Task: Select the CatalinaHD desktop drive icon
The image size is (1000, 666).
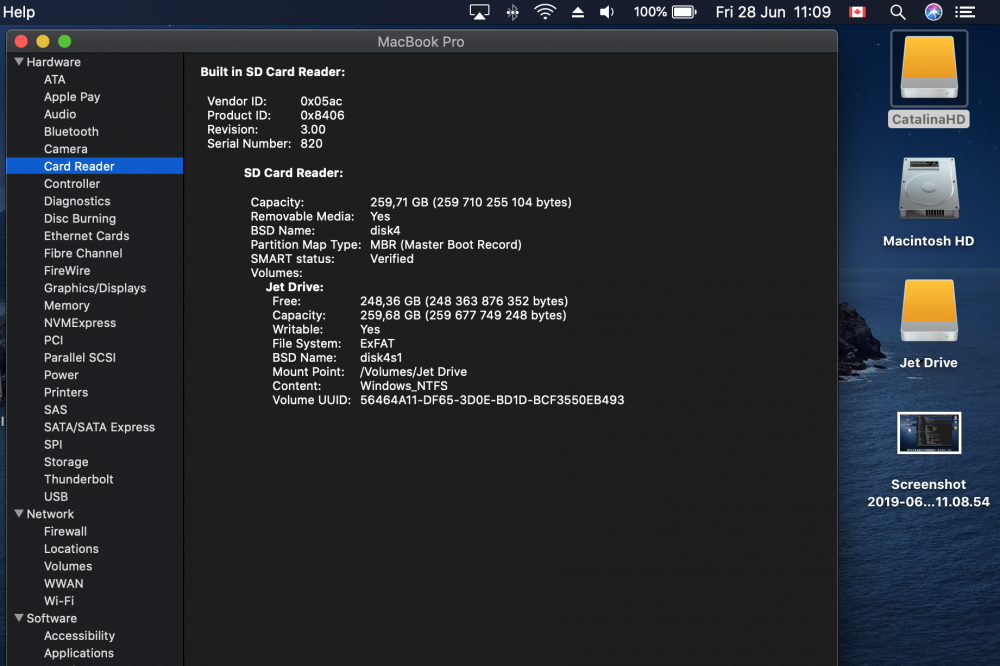Action: [929, 68]
